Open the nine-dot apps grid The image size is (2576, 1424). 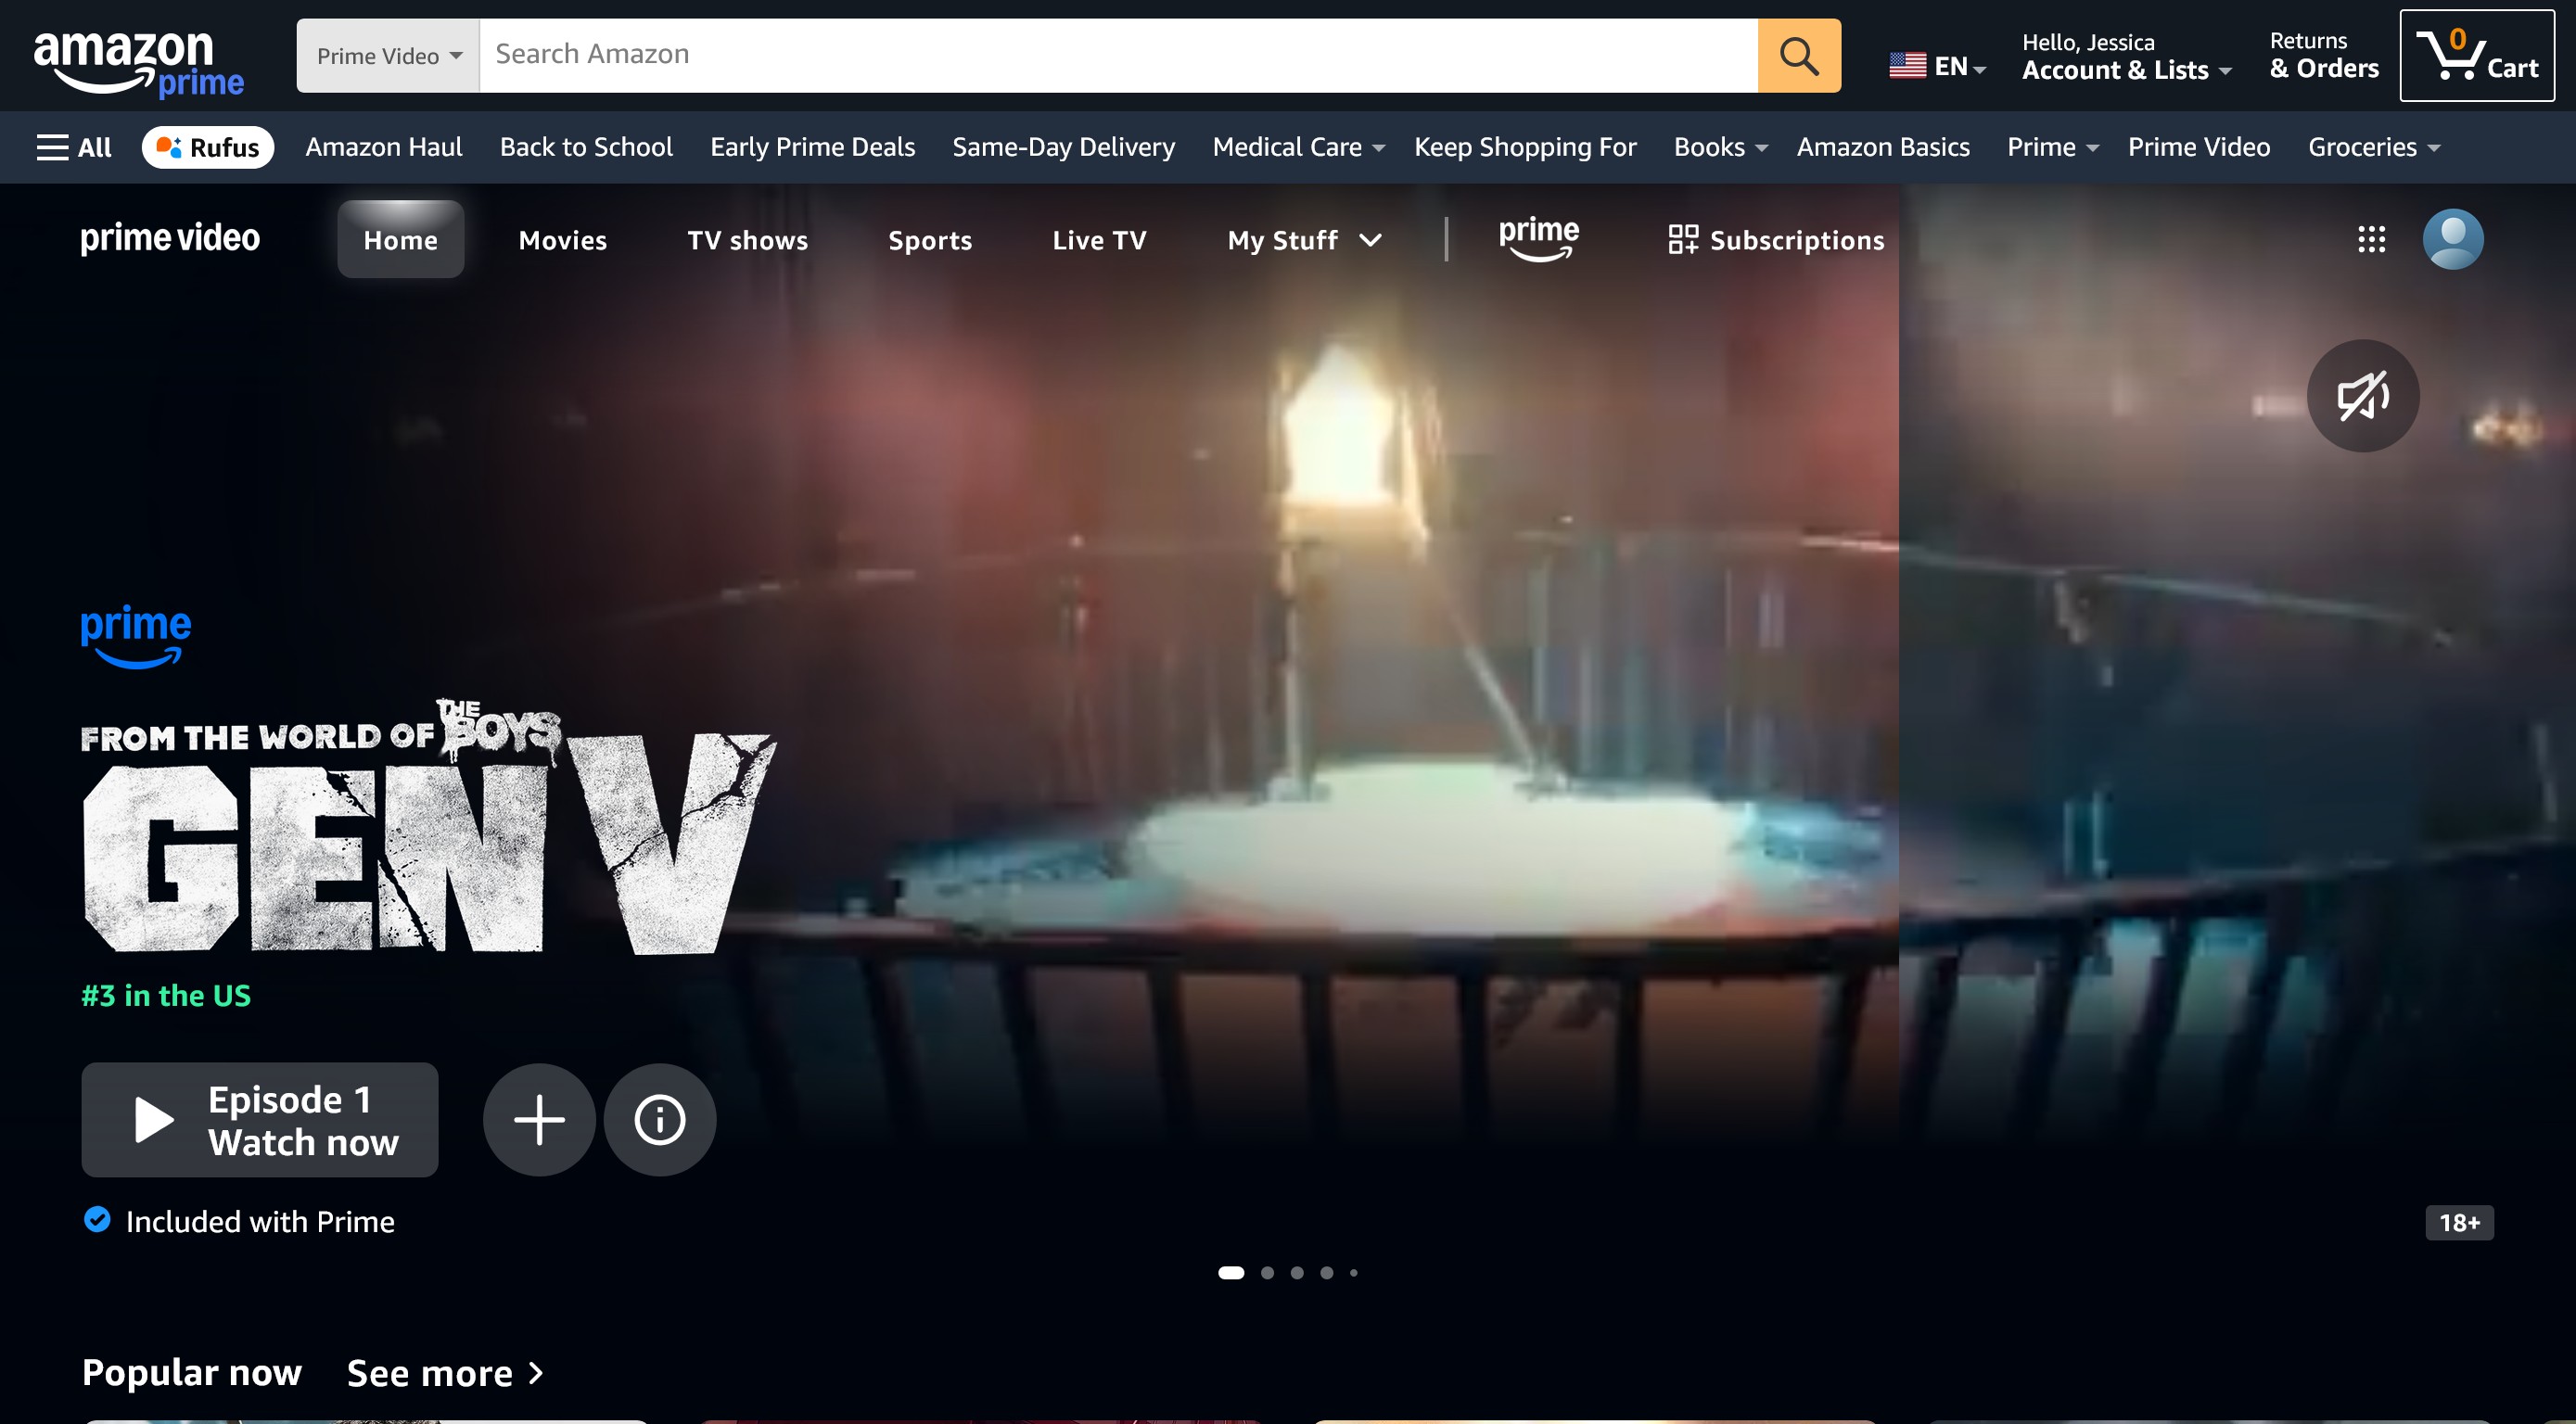(x=2371, y=239)
